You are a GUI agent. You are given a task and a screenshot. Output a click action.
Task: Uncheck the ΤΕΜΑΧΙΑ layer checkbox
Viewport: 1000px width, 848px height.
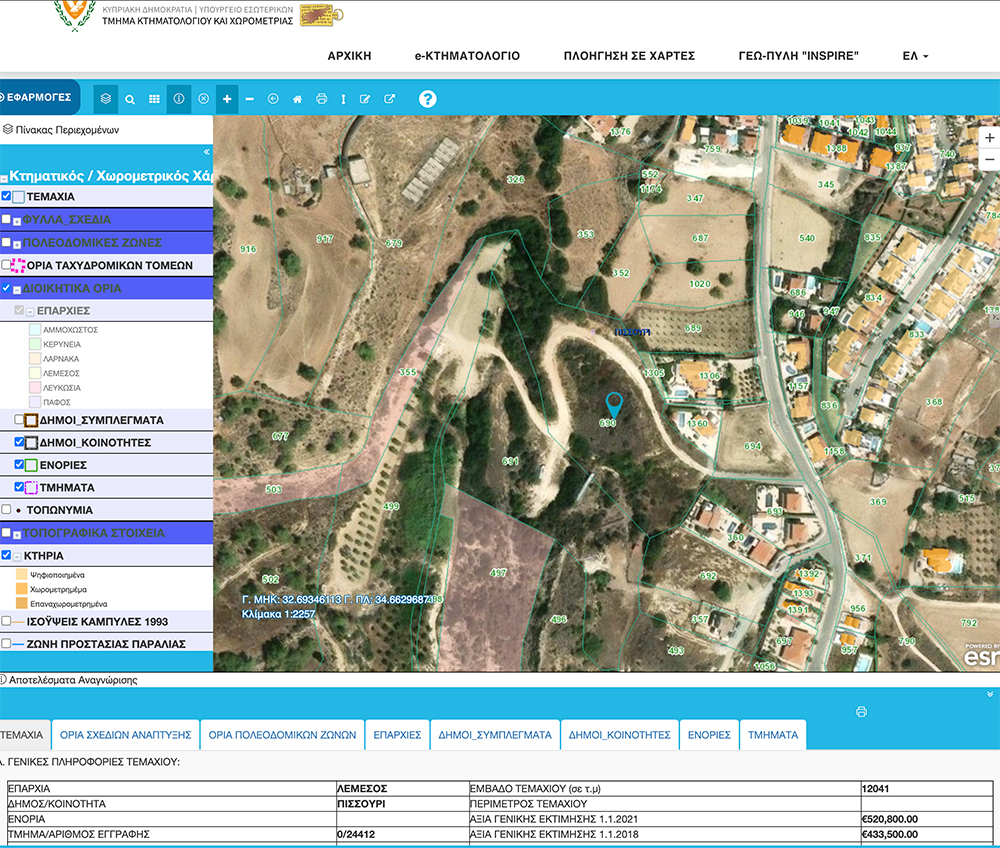pyautogui.click(x=7, y=197)
